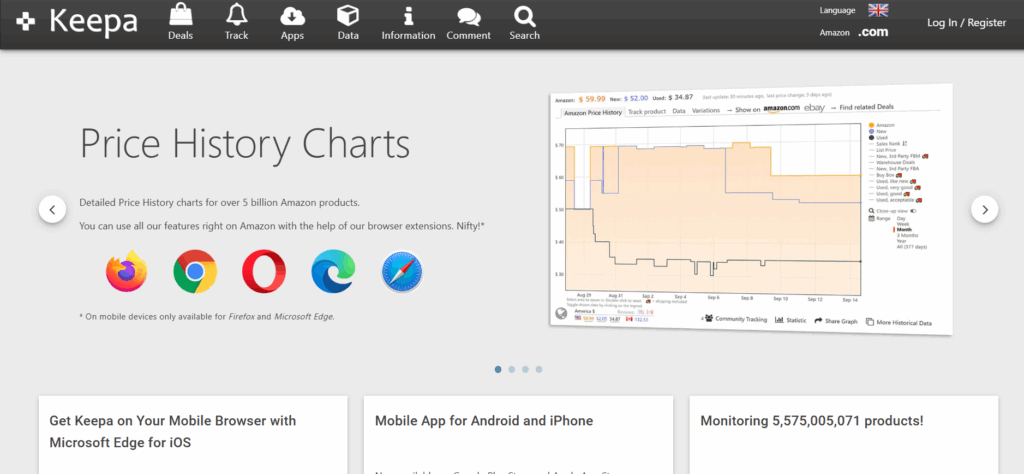Click the Safari extension icon
This screenshot has height=474, width=1024.
pyautogui.click(x=402, y=272)
